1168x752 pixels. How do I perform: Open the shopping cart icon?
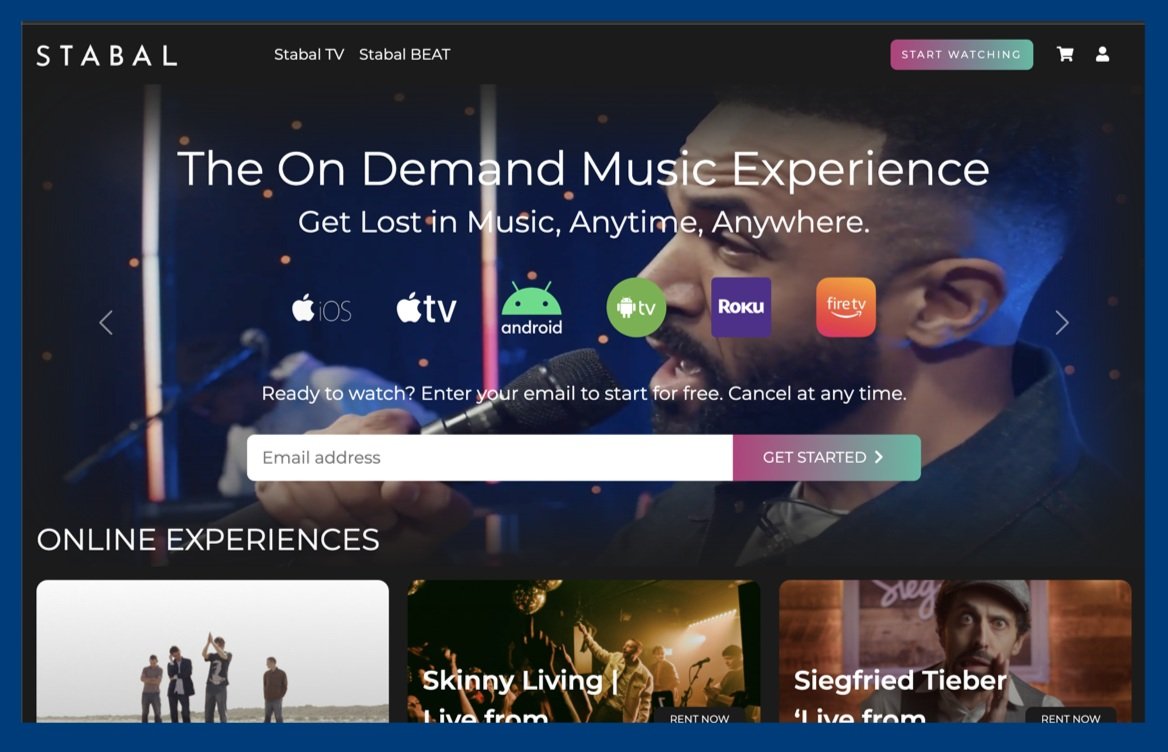[1065, 54]
